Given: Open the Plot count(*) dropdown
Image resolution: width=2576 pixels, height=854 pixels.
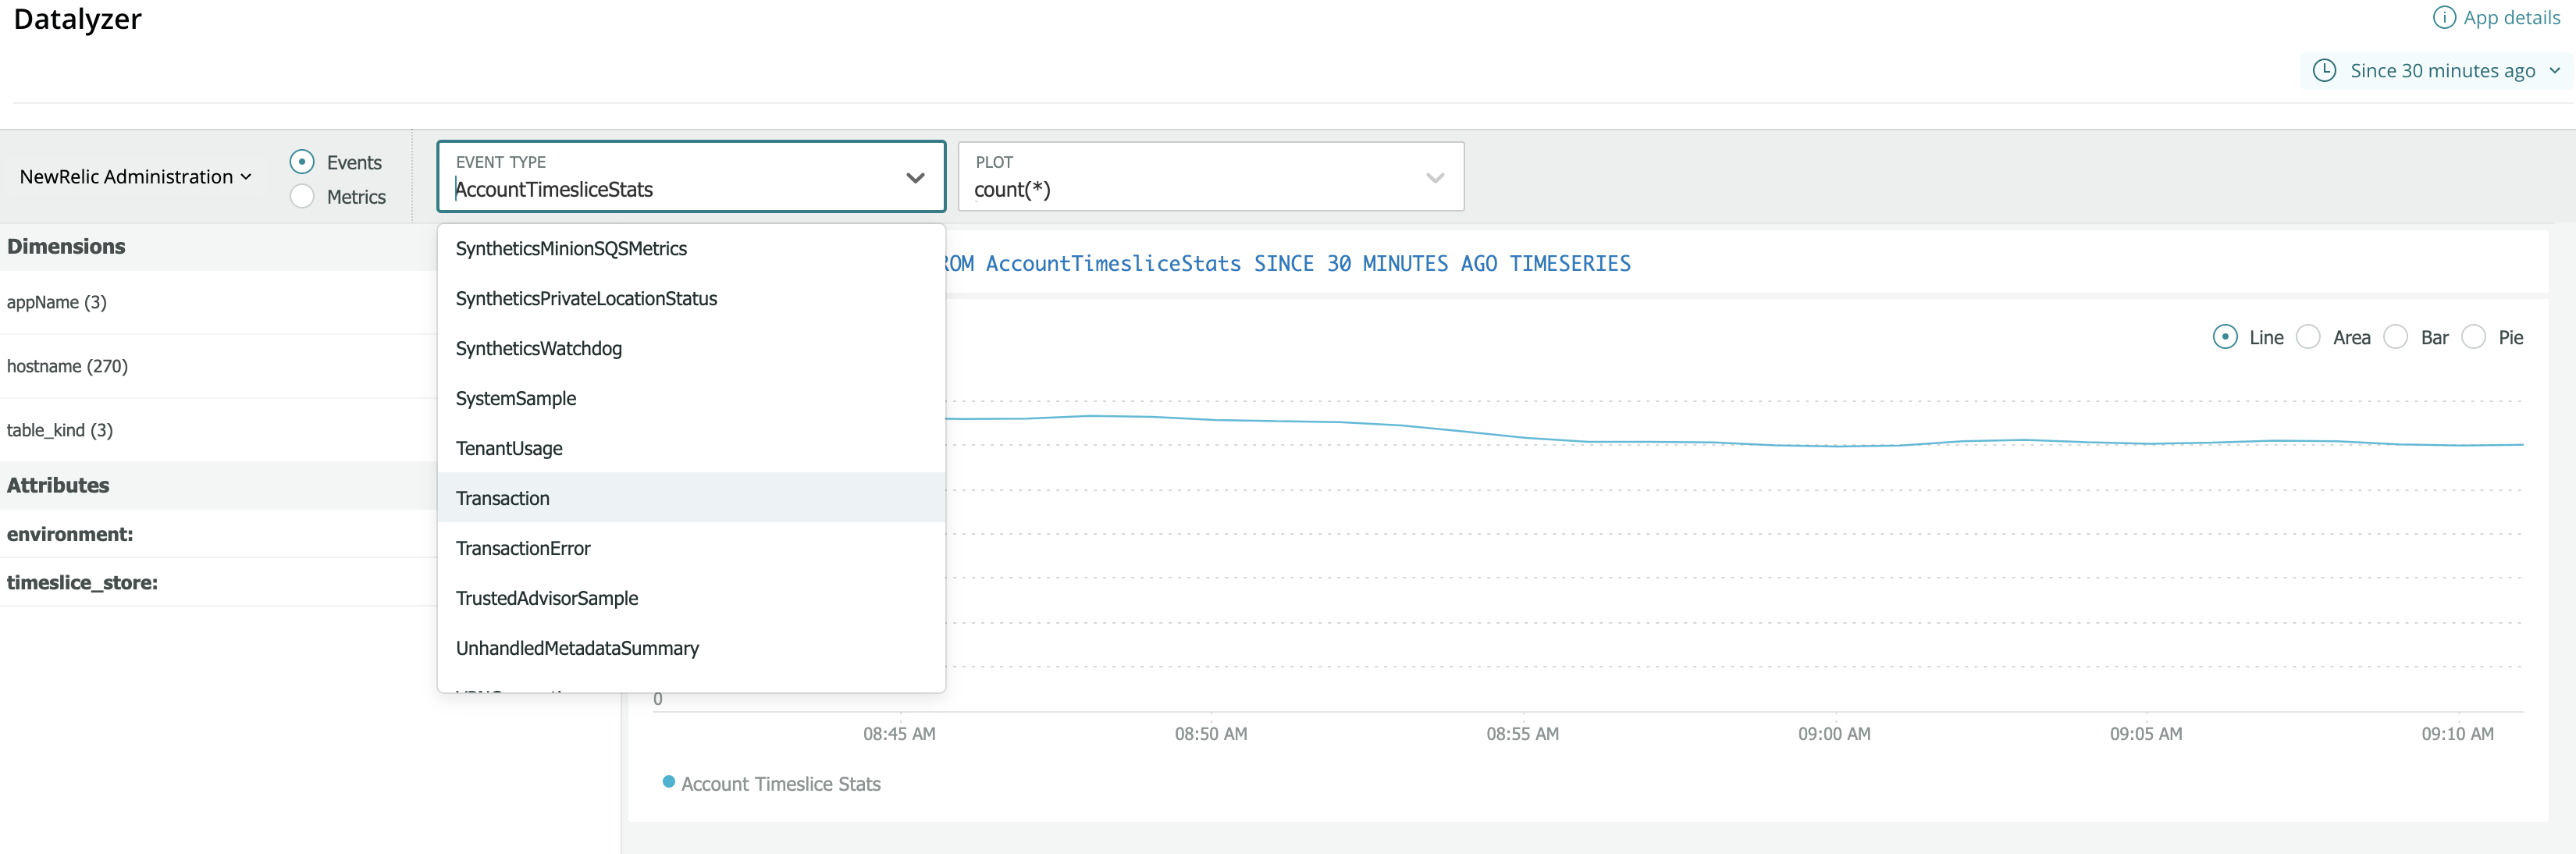Looking at the screenshot, I should point(1211,177).
